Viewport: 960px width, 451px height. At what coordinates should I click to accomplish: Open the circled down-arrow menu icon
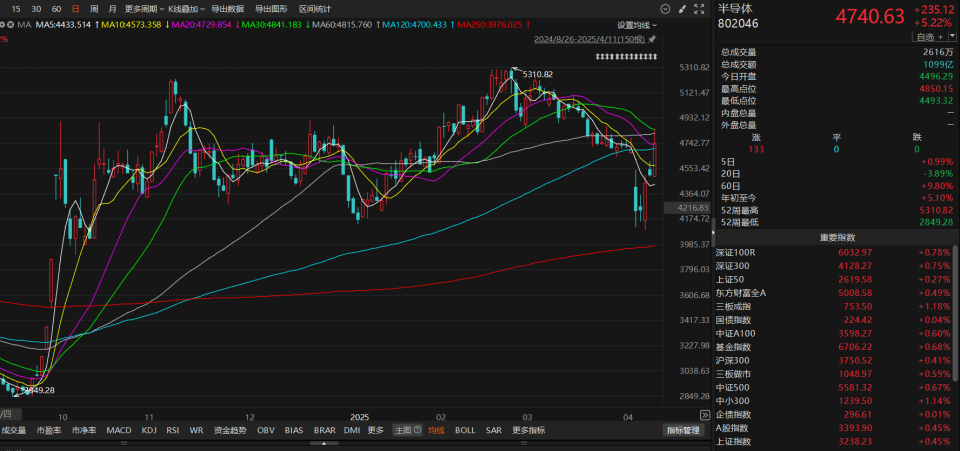click(666, 9)
